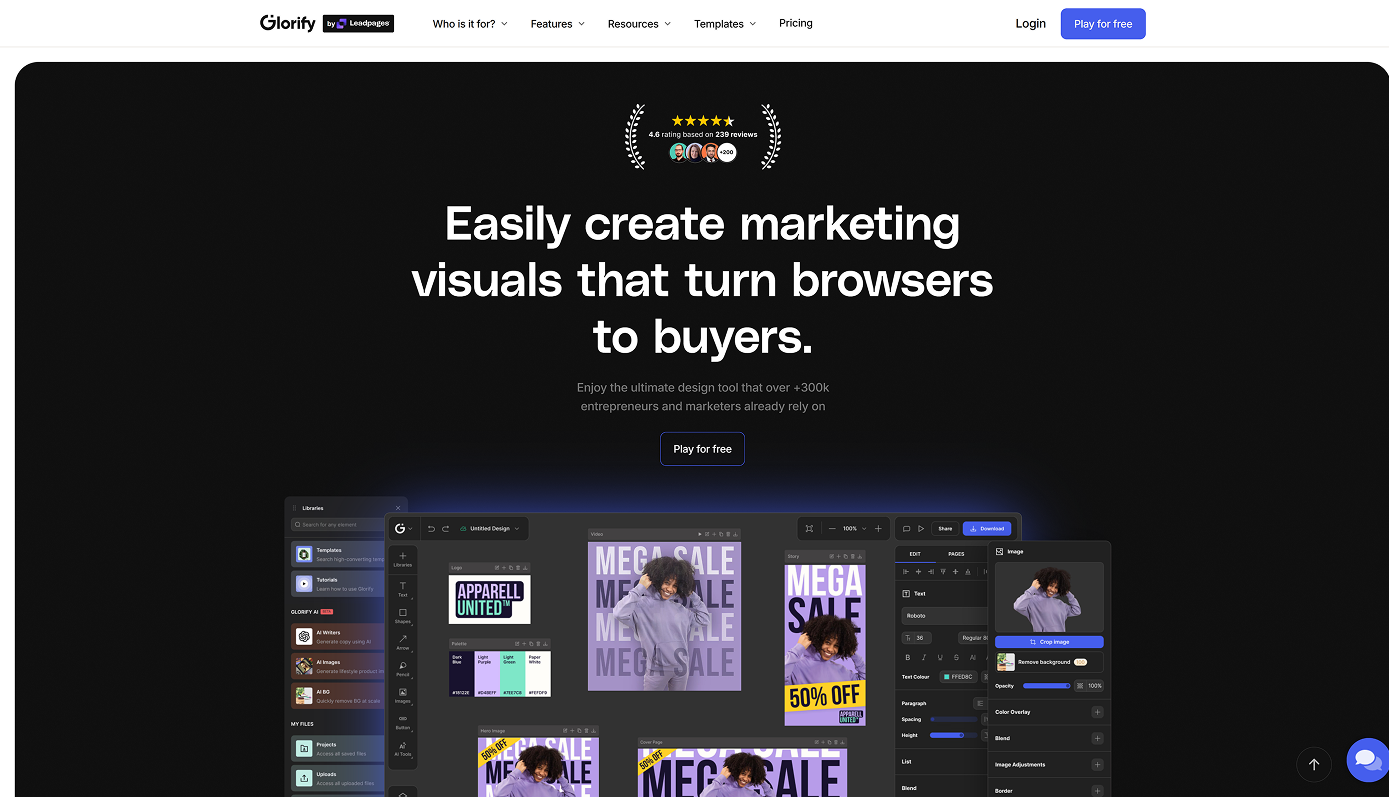Click the Login link
Image resolution: width=1389 pixels, height=797 pixels.
click(x=1030, y=24)
